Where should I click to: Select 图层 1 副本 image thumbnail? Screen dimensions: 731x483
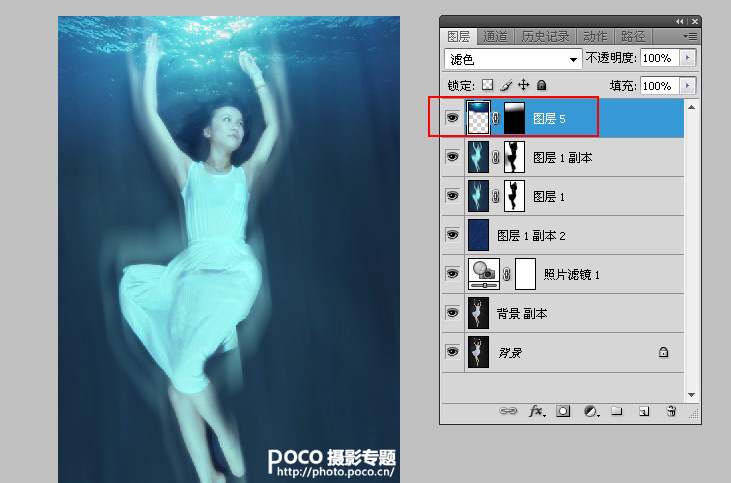click(478, 158)
